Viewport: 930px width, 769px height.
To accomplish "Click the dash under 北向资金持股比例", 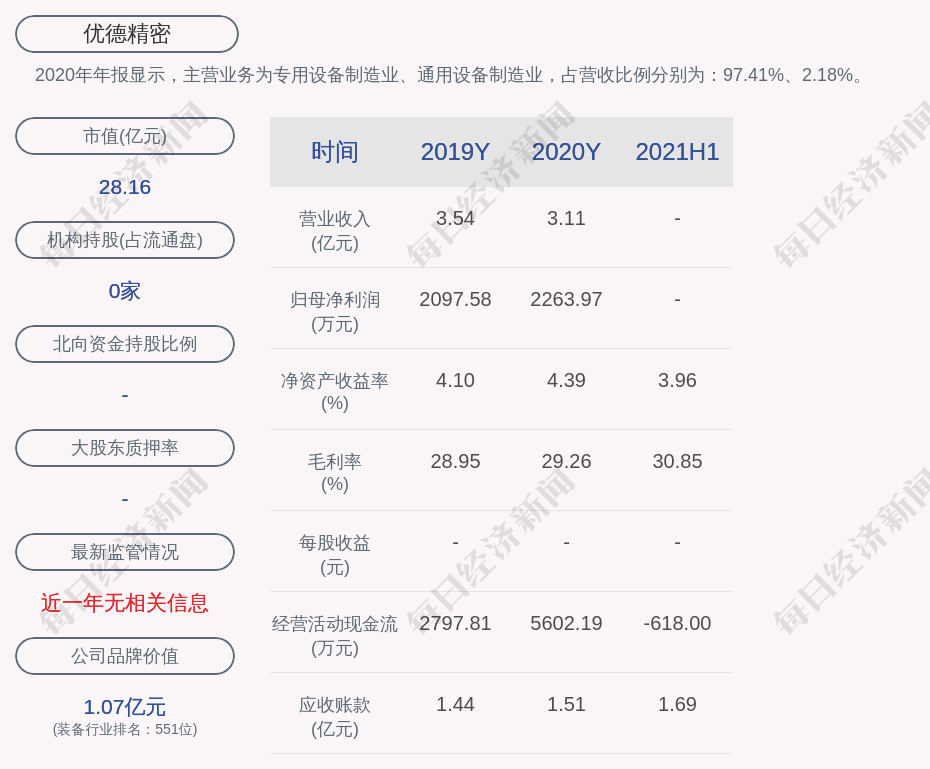I will (x=125, y=395).
